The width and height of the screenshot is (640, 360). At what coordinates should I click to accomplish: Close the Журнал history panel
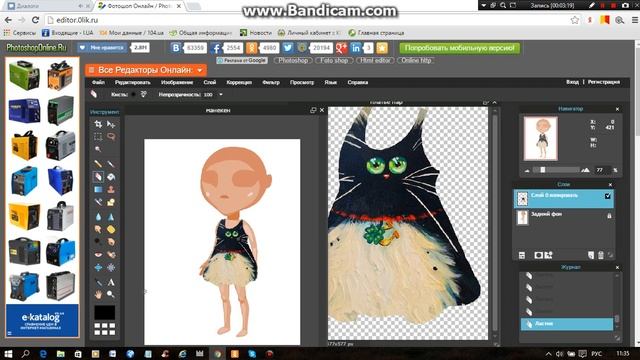coord(617,267)
